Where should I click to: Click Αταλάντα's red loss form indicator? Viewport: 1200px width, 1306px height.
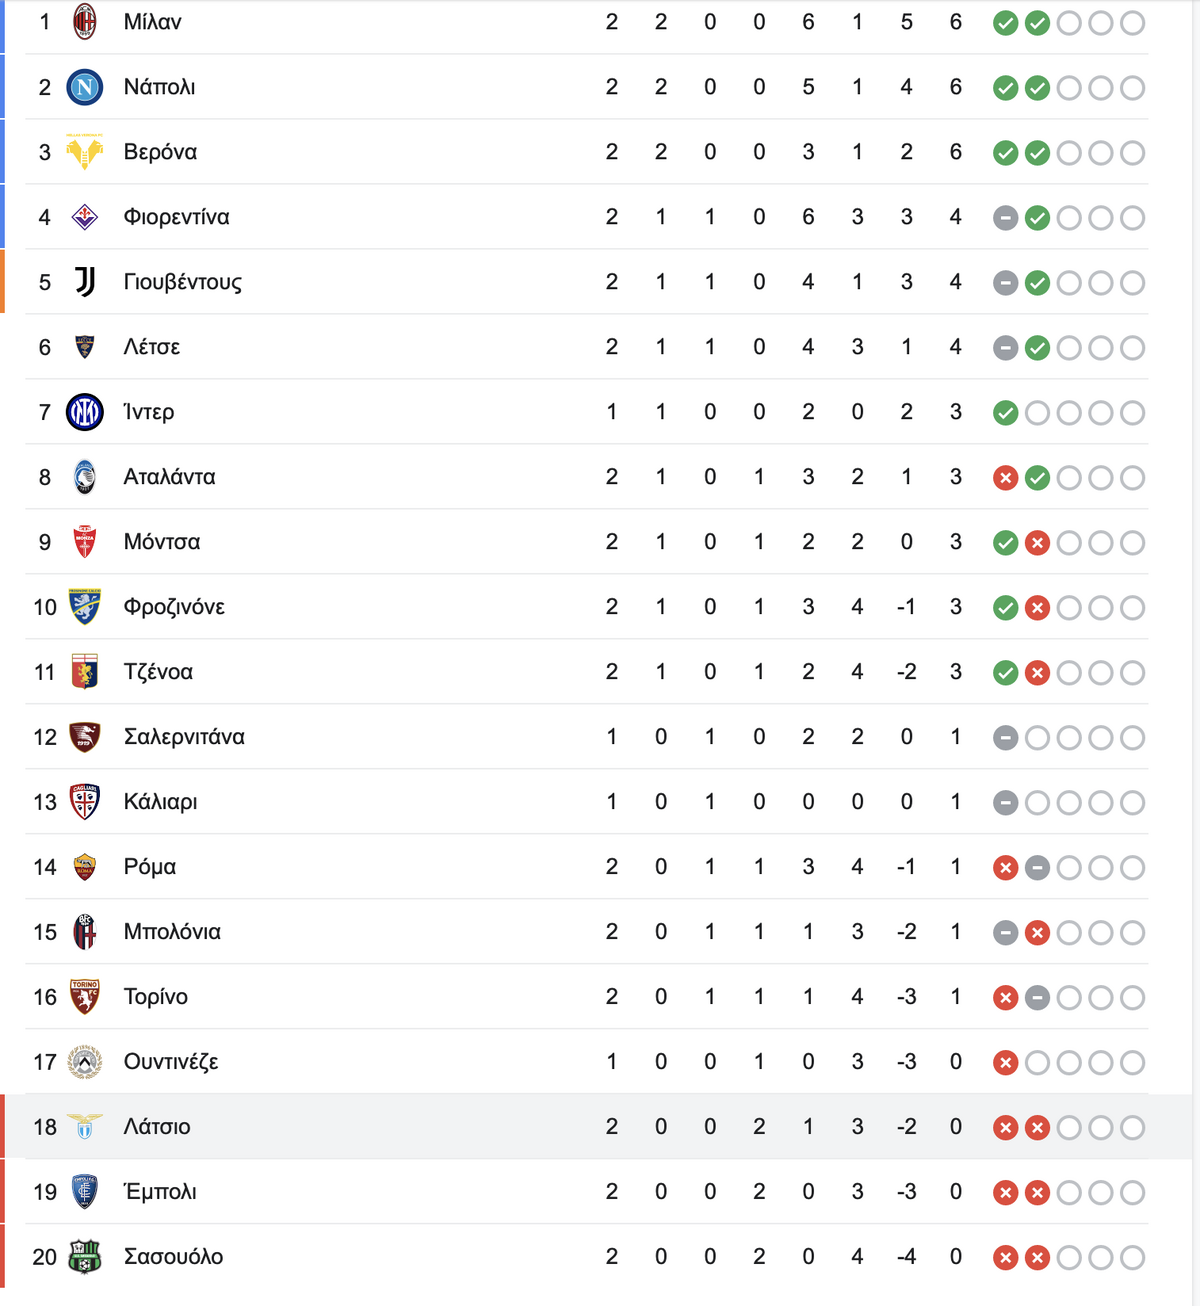coord(1006,478)
